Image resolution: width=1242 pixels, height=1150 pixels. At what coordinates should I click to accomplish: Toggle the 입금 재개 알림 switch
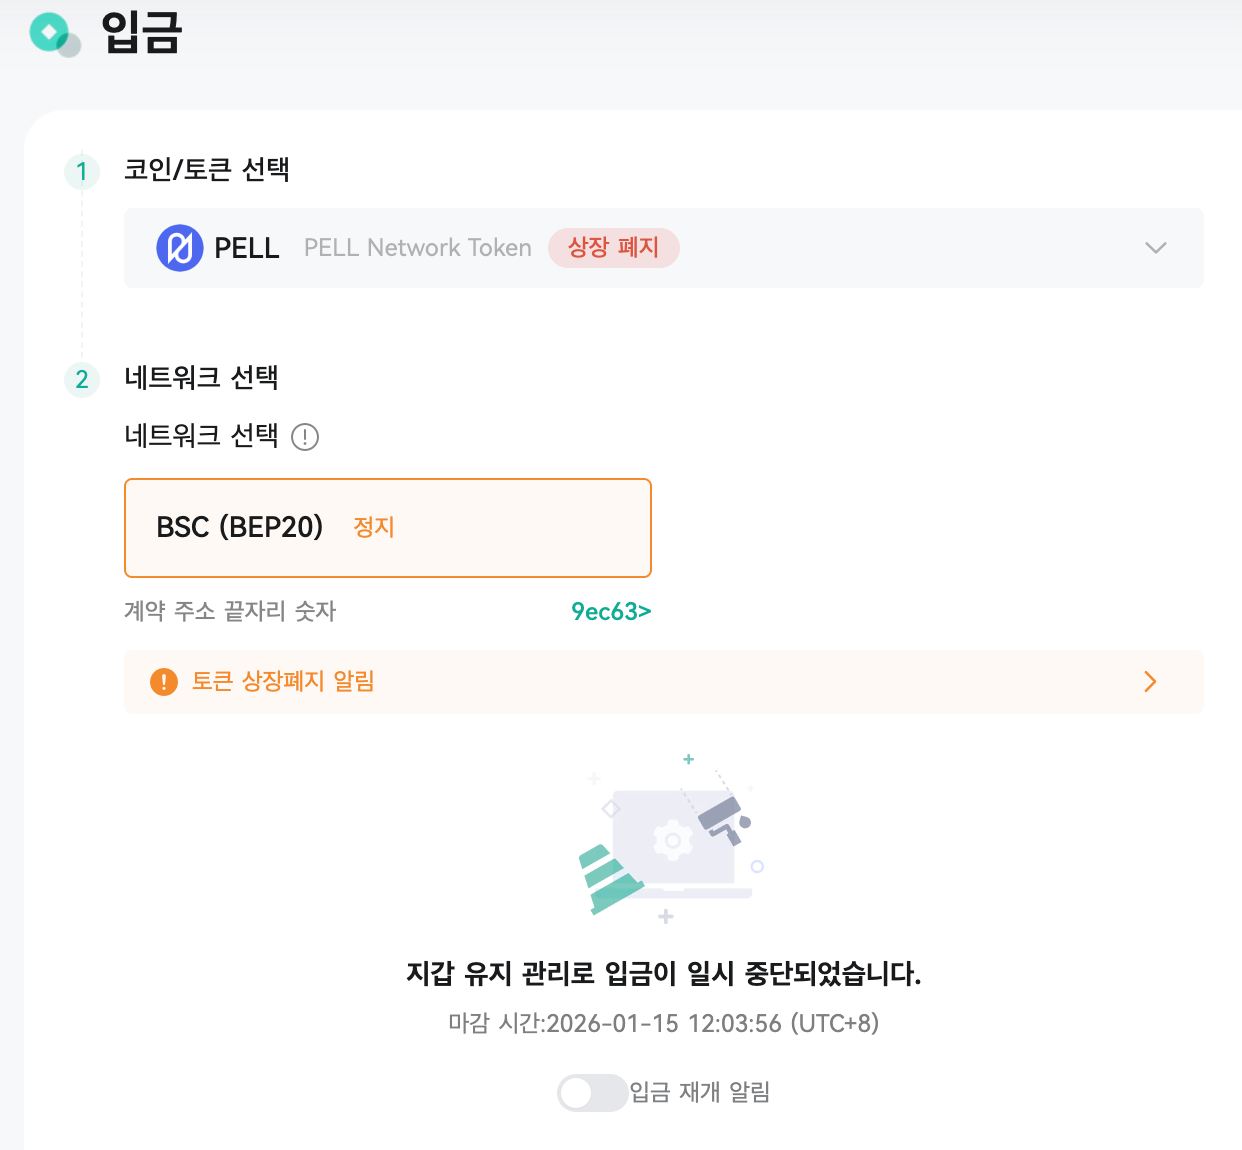(592, 1093)
